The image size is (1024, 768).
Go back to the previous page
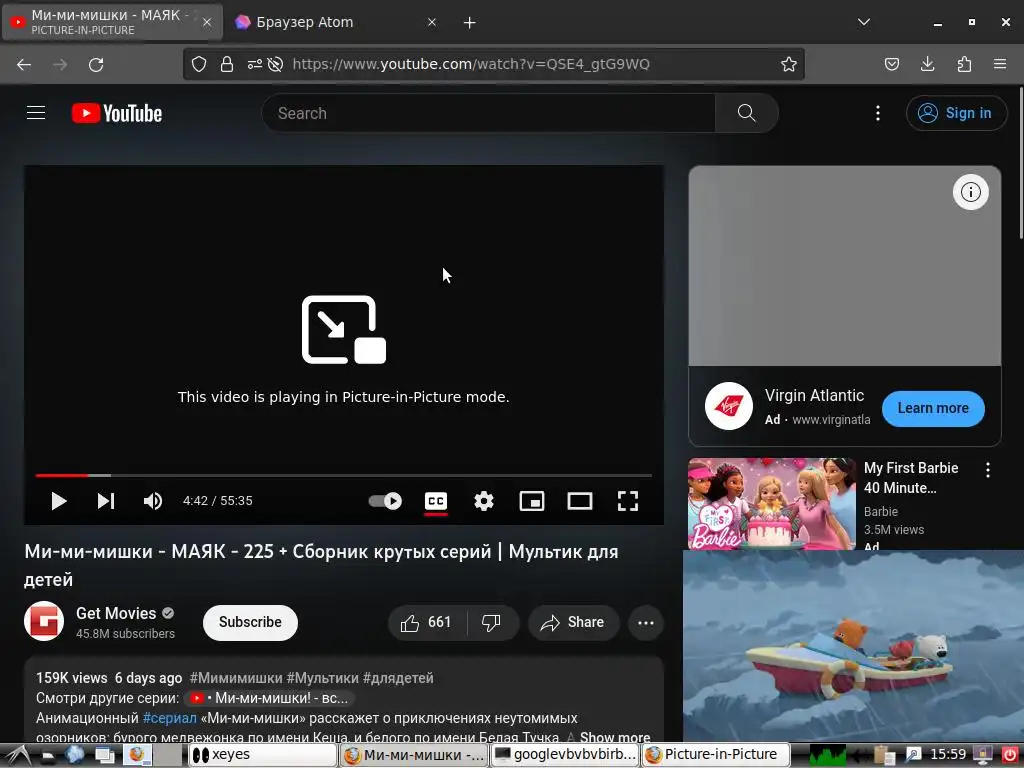pyautogui.click(x=24, y=64)
